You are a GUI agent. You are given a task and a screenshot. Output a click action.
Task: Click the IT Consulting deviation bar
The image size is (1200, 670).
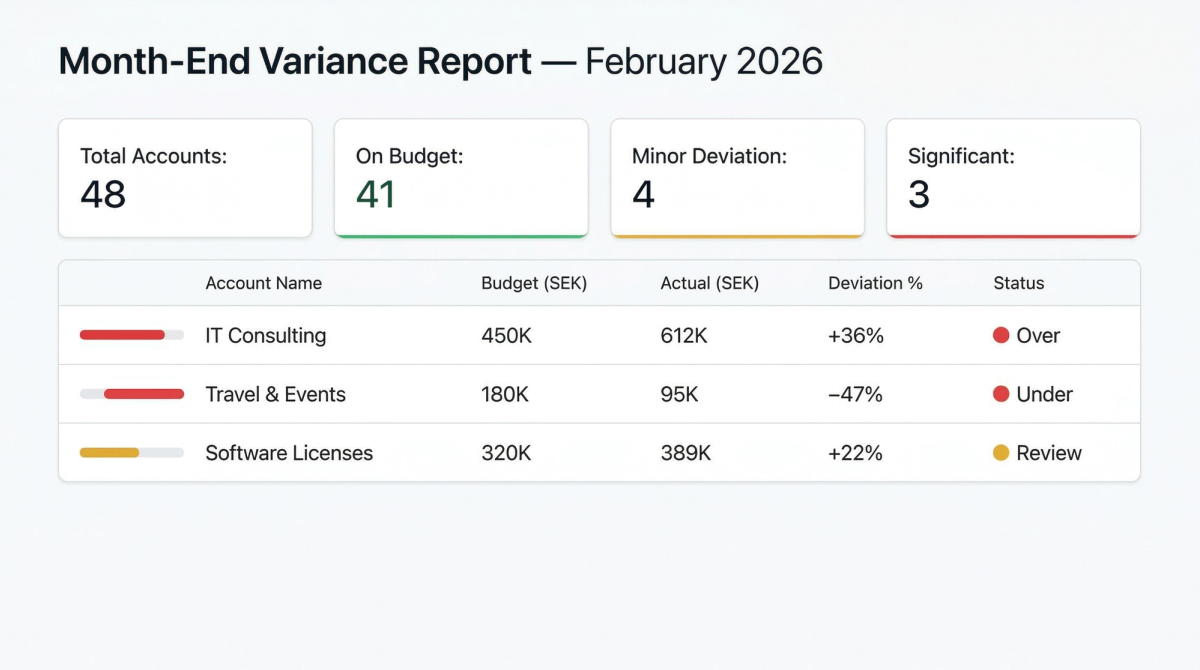pyautogui.click(x=131, y=335)
